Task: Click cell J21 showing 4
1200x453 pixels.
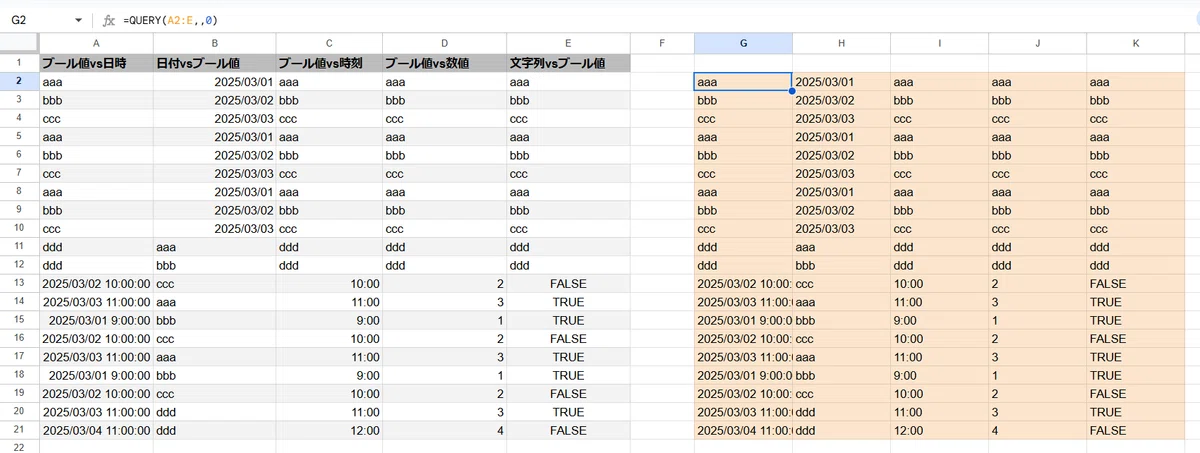Action: click(1037, 430)
